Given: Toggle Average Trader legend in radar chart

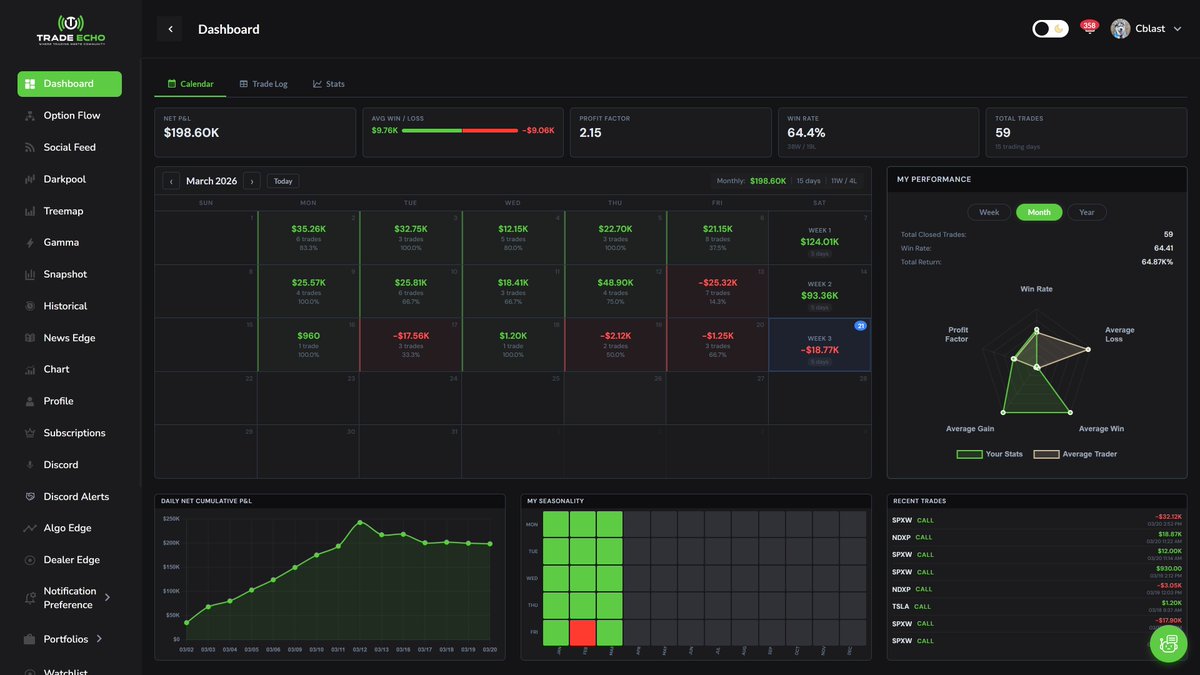Looking at the screenshot, I should pyautogui.click(x=1075, y=454).
